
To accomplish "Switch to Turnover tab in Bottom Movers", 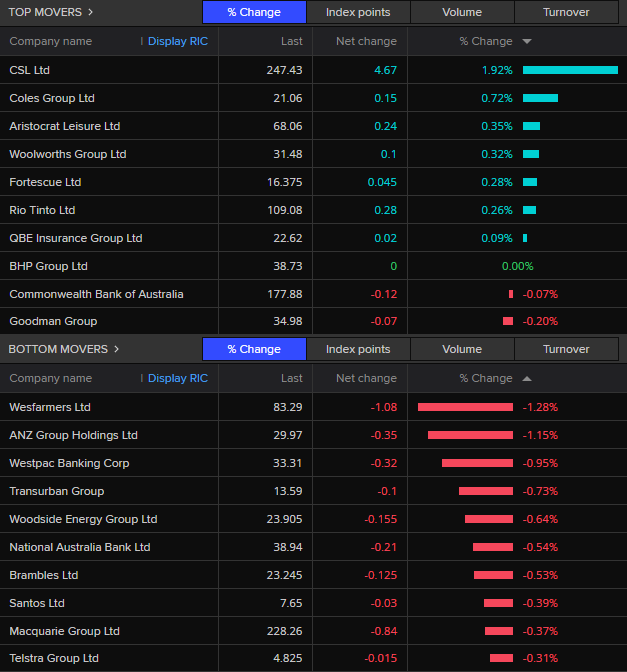I will click(x=566, y=349).
